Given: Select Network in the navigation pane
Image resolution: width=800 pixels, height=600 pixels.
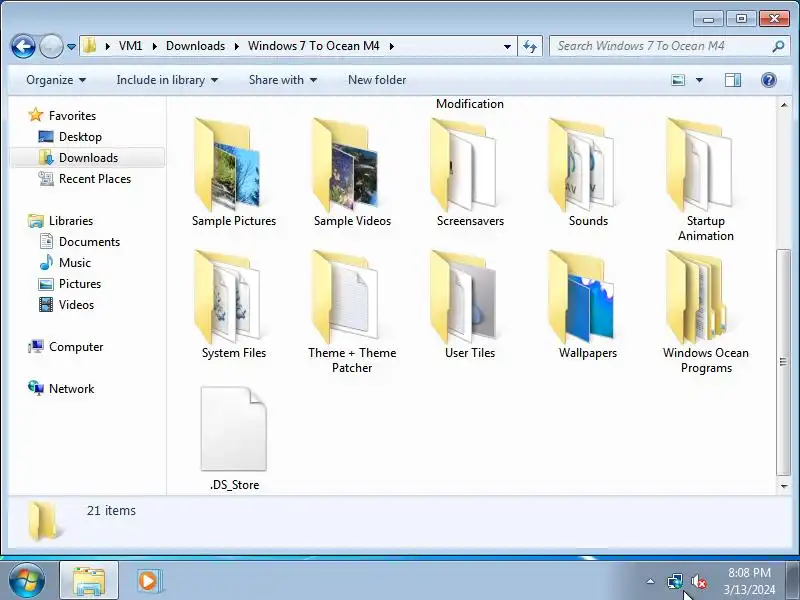Looking at the screenshot, I should 71,389.
